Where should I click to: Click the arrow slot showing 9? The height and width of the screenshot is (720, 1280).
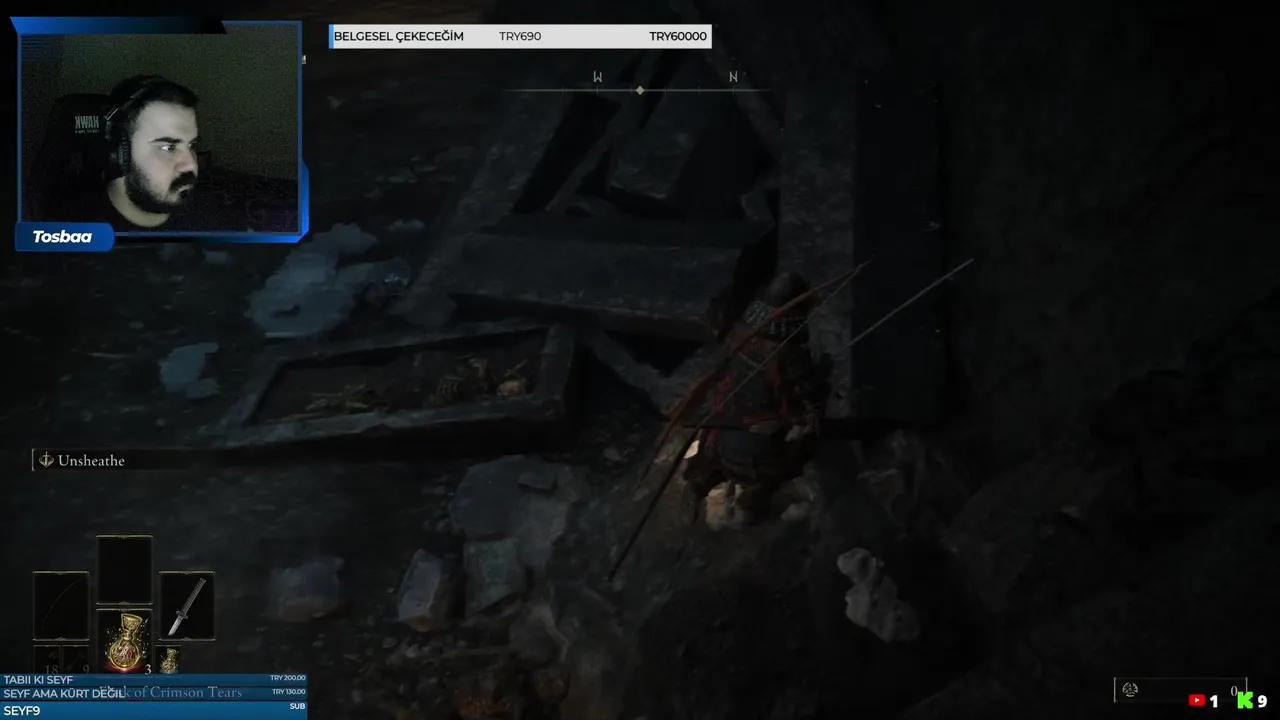77,660
